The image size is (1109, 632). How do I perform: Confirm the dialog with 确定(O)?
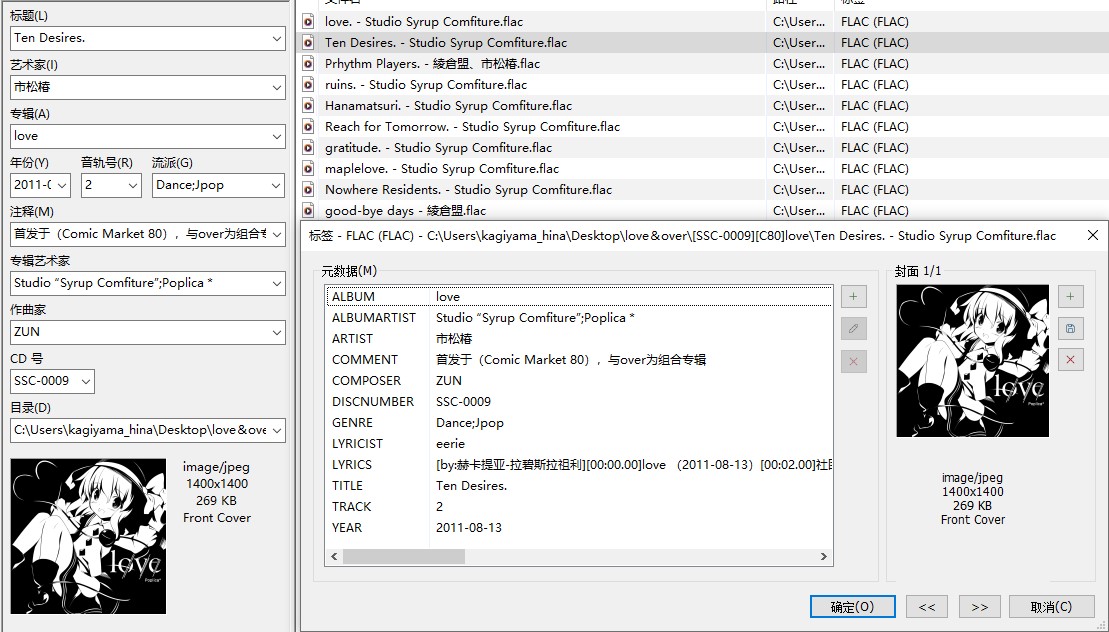852,607
